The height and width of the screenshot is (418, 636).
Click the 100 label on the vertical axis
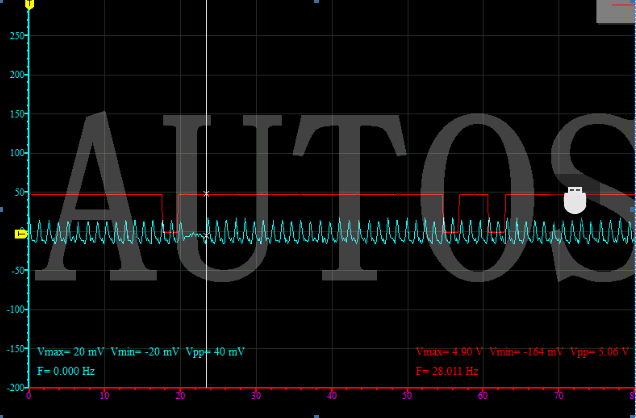pos(17,153)
